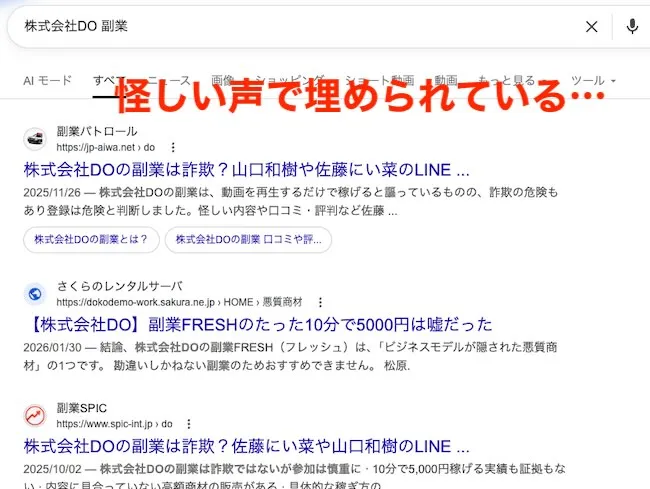The width and height of the screenshot is (650, 489).
Task: Click the snippet dated 2026/01/30
Action: pos(290,356)
